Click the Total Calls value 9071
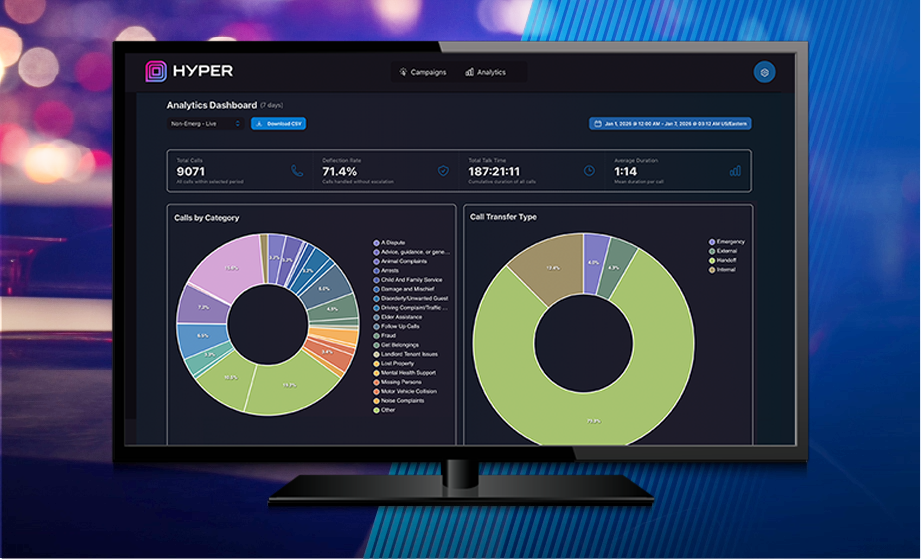The image size is (921, 559). (x=191, y=171)
